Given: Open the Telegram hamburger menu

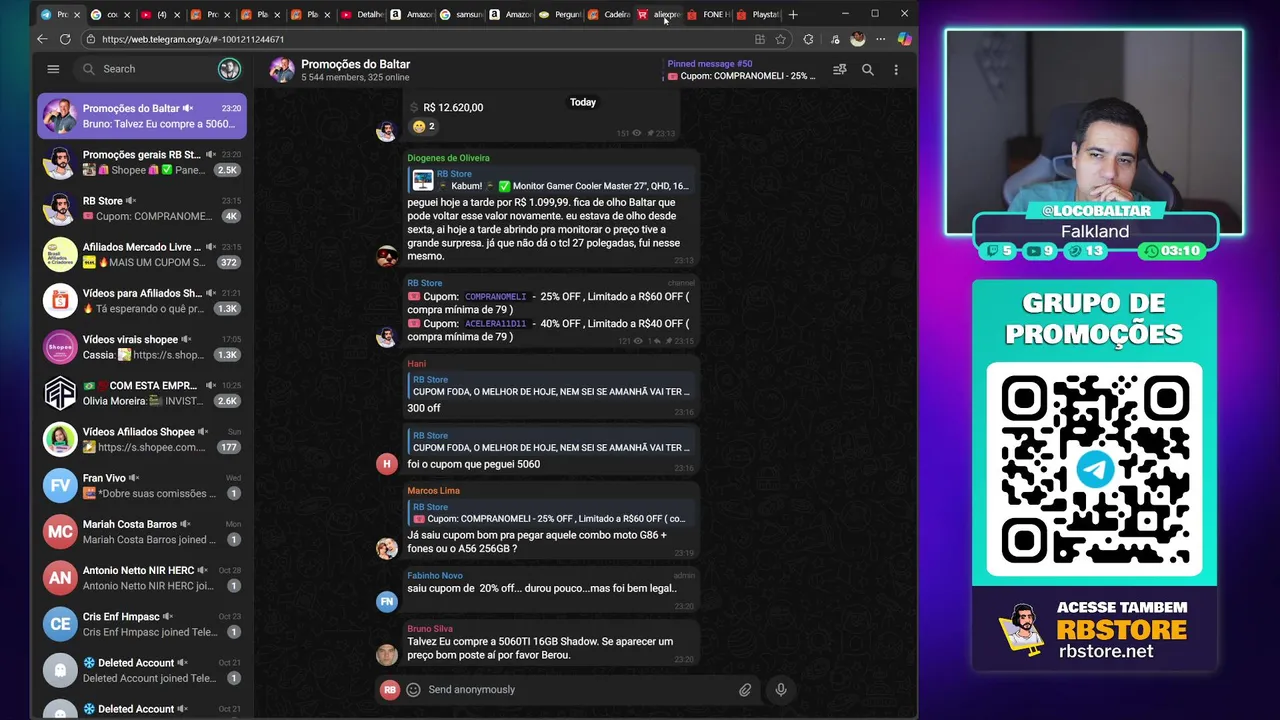Looking at the screenshot, I should click(x=53, y=69).
